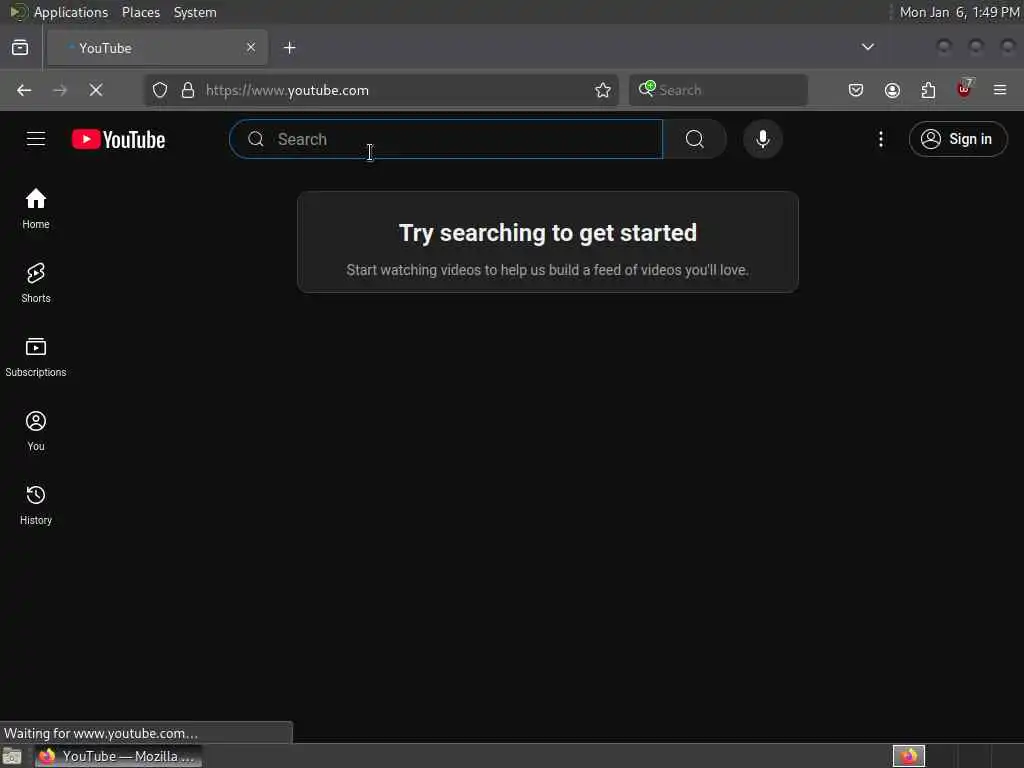The image size is (1024, 768).
Task: Open a new browser tab
Action: pyautogui.click(x=289, y=48)
